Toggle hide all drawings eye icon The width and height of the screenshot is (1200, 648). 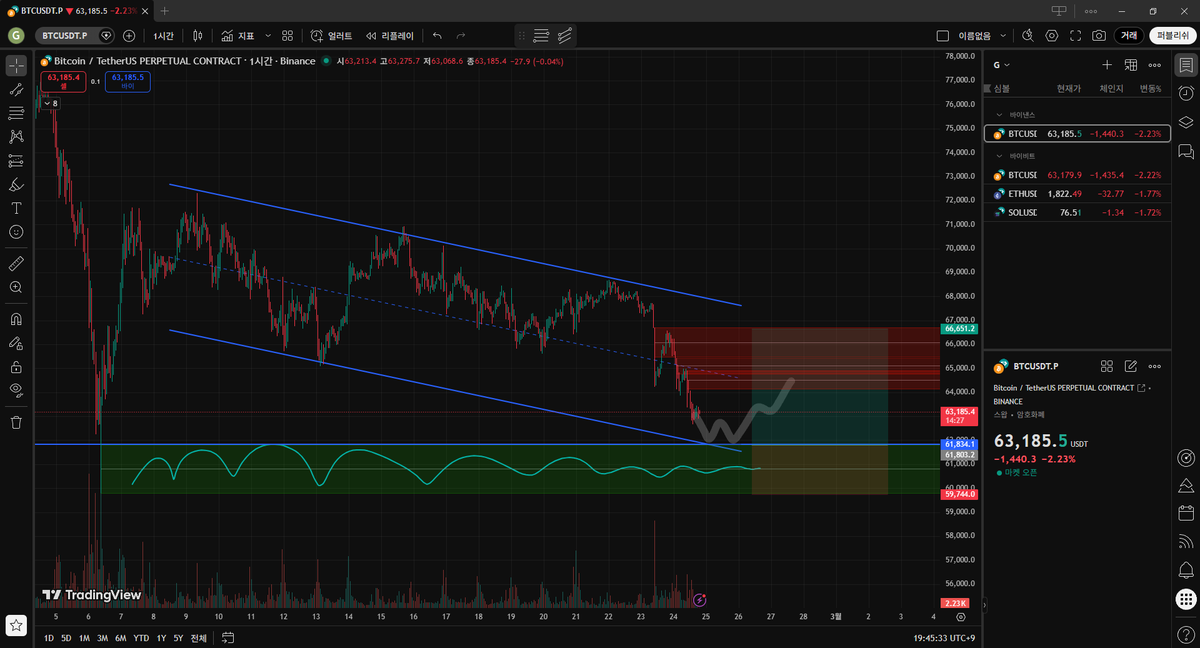coord(16,390)
